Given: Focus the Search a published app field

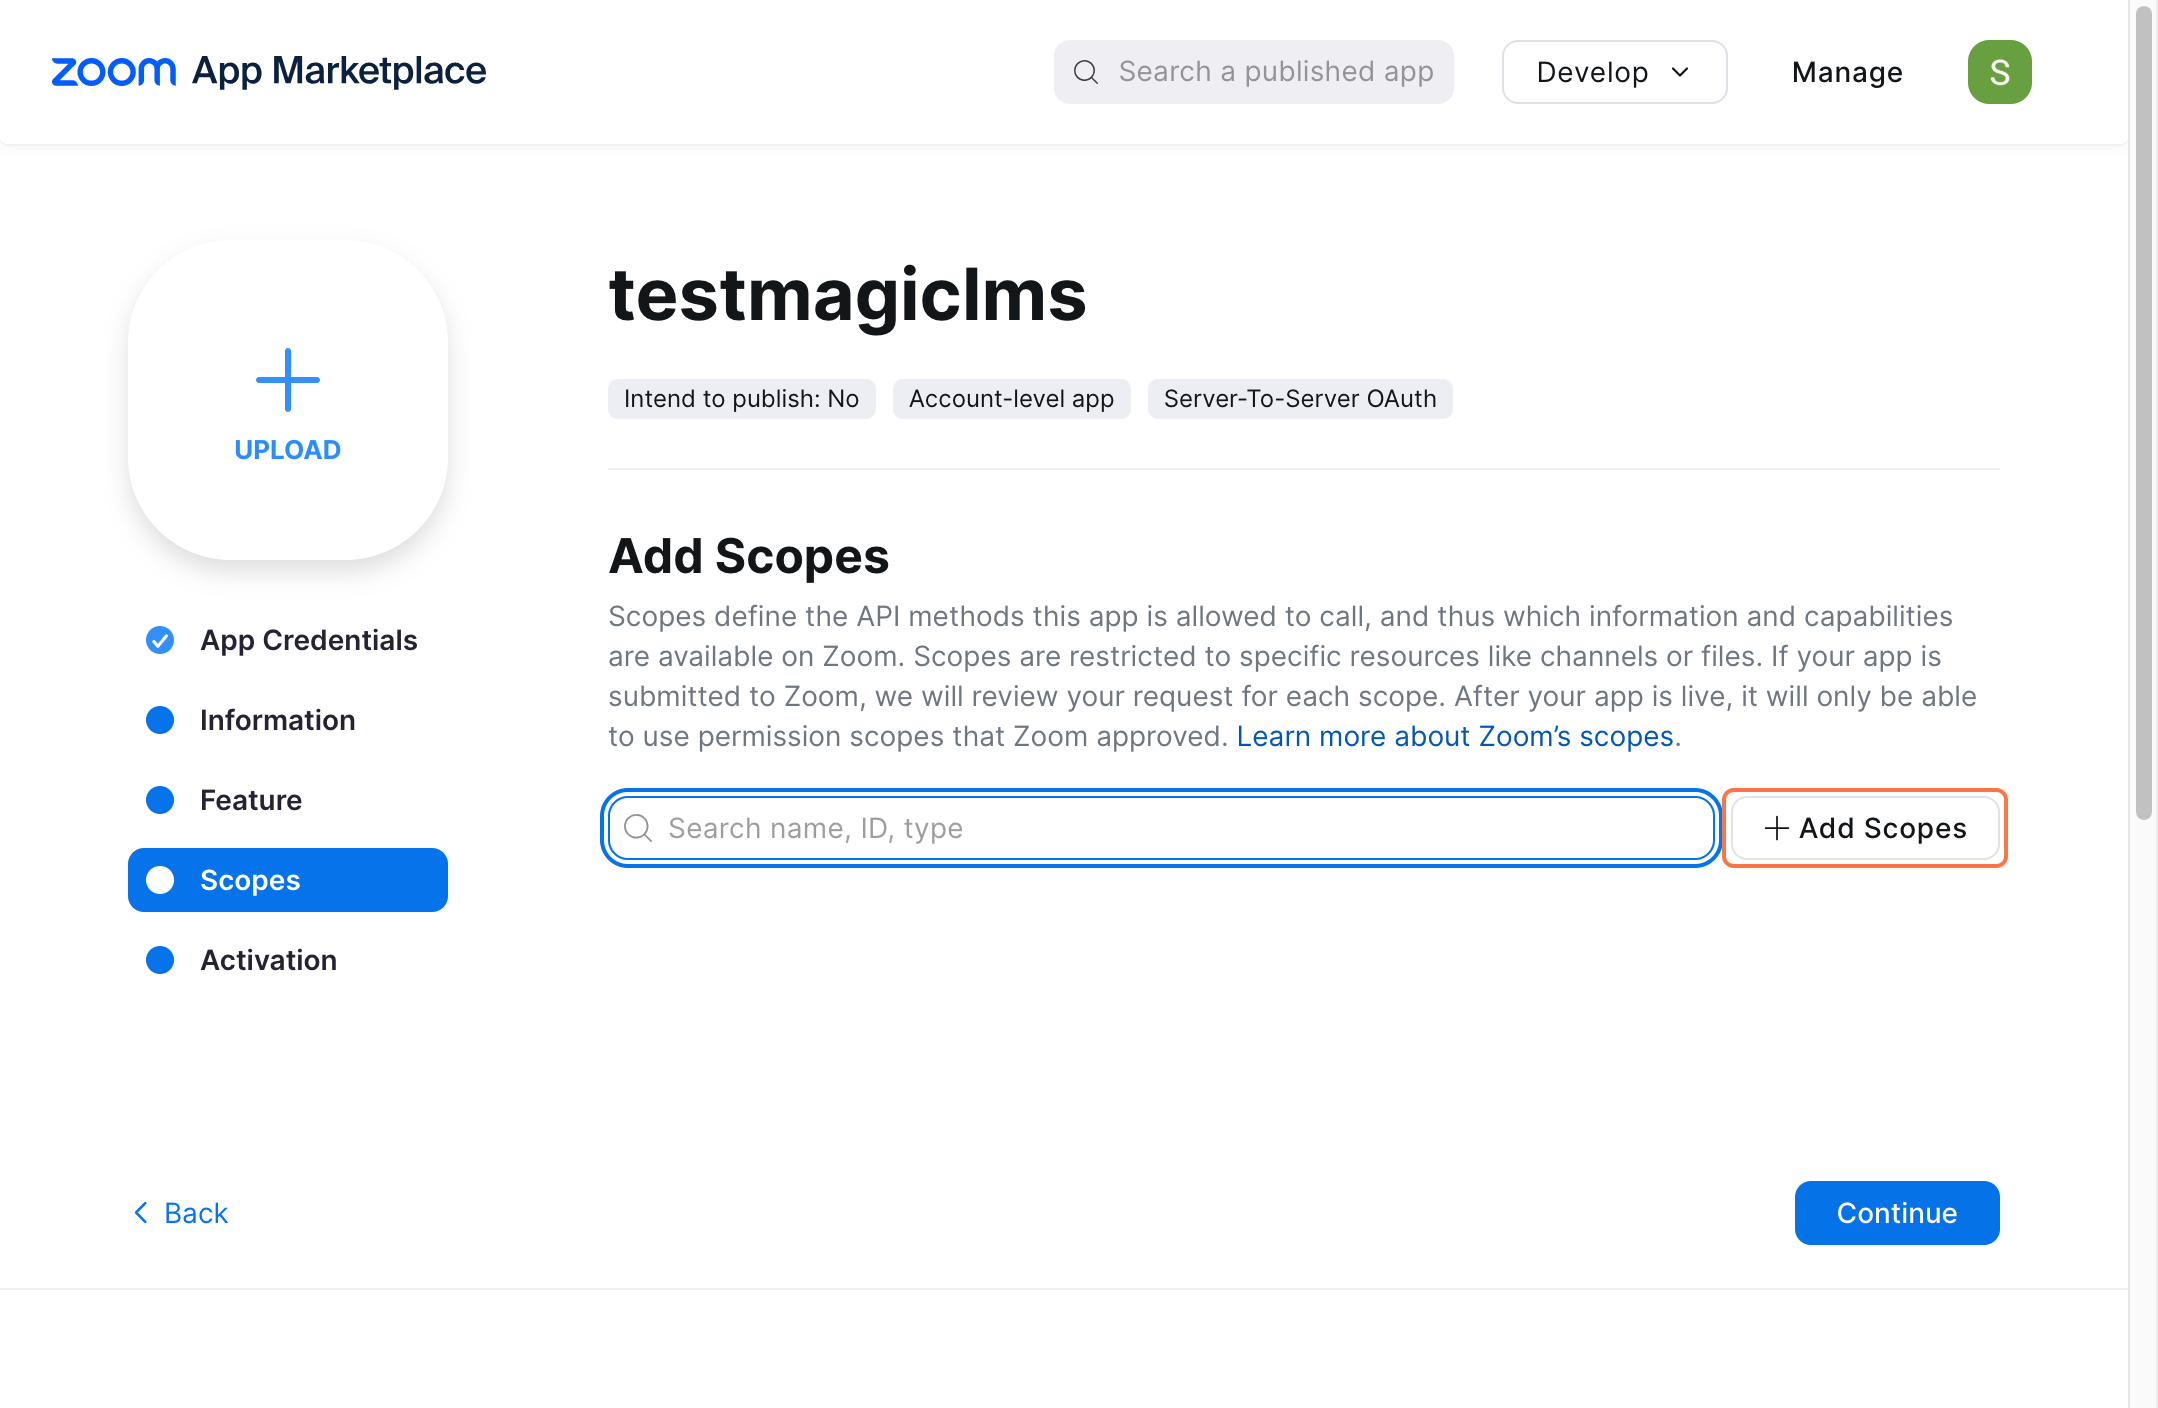Looking at the screenshot, I should click(1253, 72).
